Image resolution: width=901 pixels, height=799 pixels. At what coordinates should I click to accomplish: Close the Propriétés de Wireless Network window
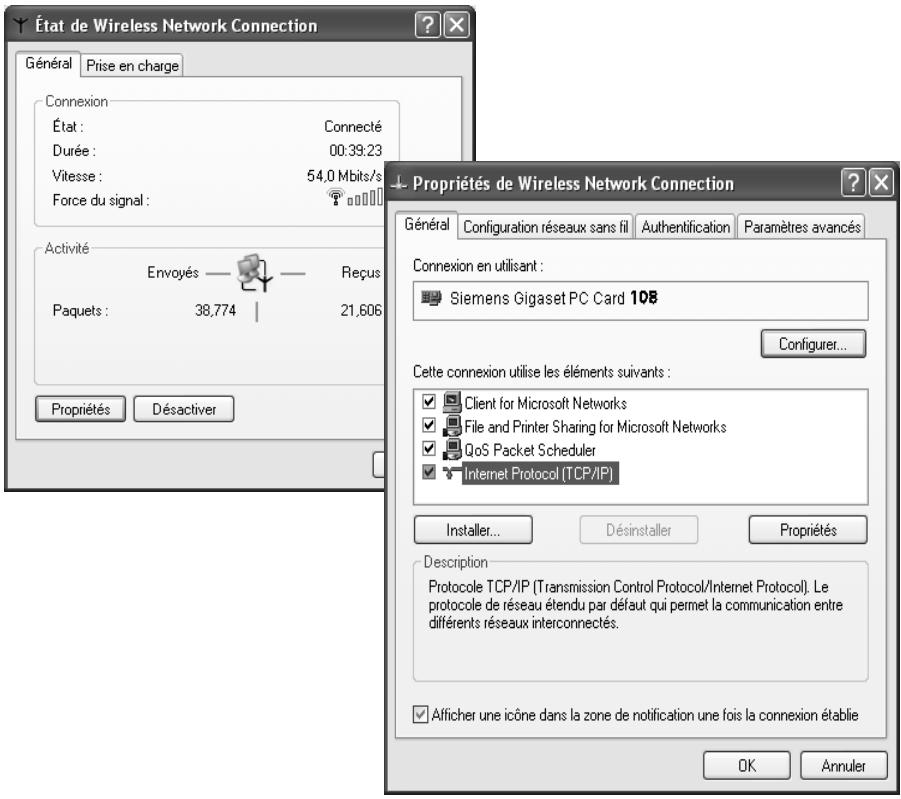point(881,183)
